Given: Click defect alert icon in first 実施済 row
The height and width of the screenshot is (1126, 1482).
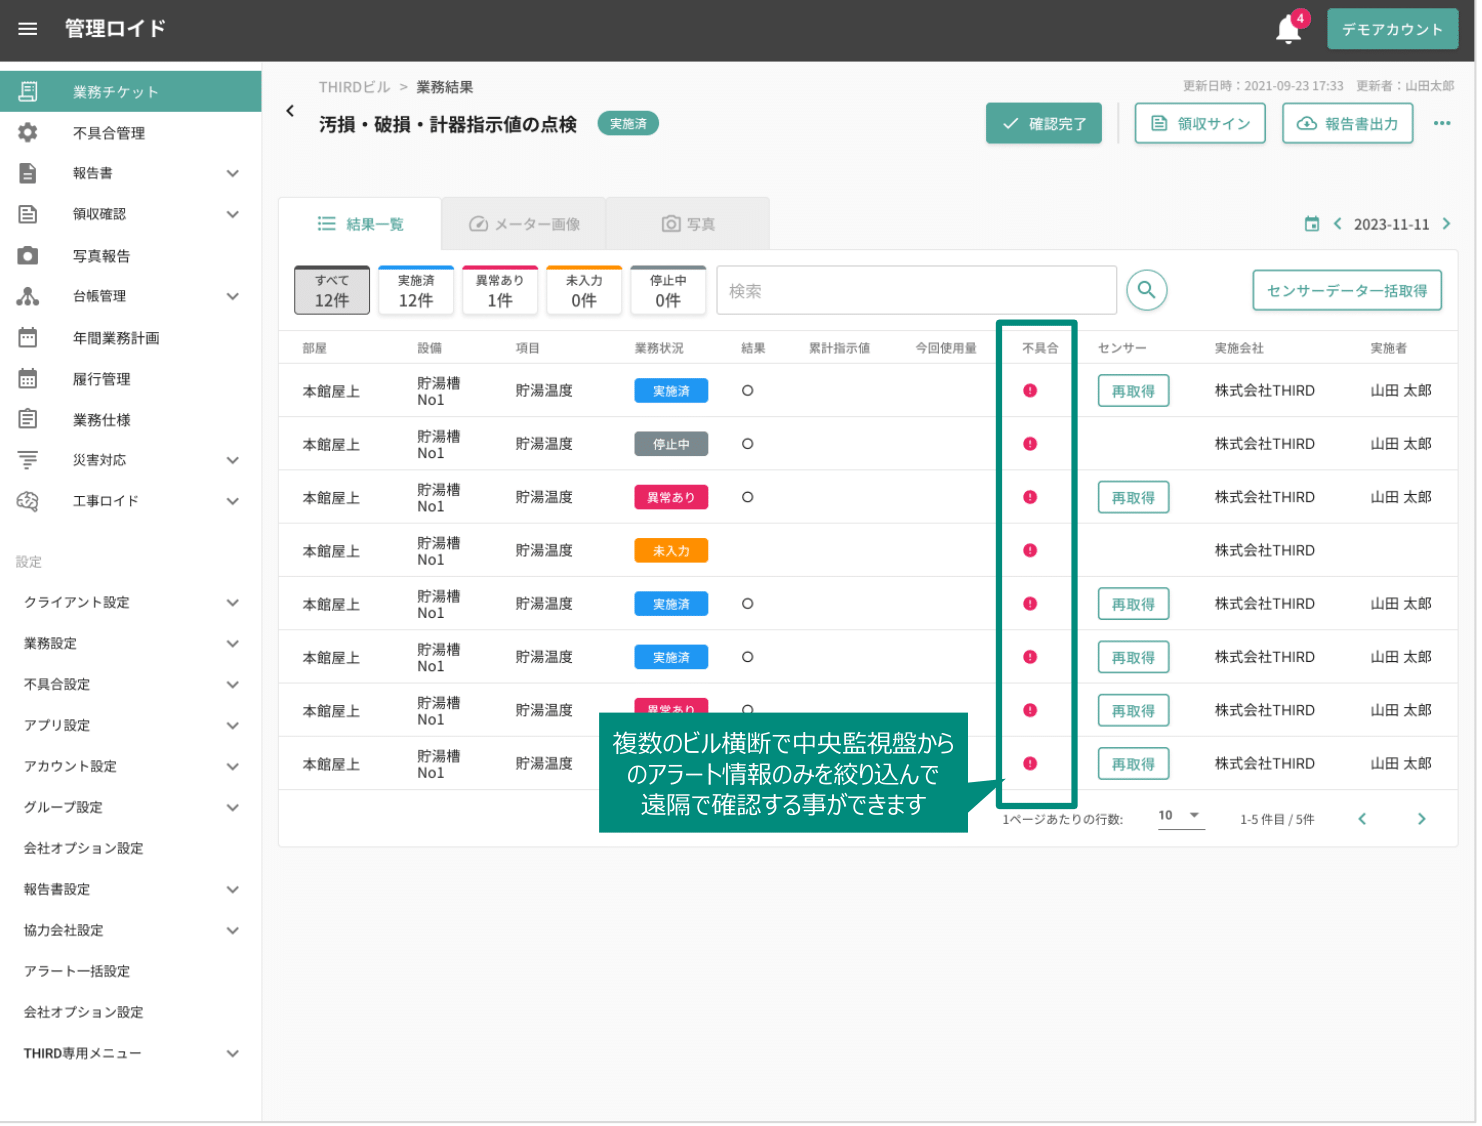Looking at the screenshot, I should pos(1030,391).
